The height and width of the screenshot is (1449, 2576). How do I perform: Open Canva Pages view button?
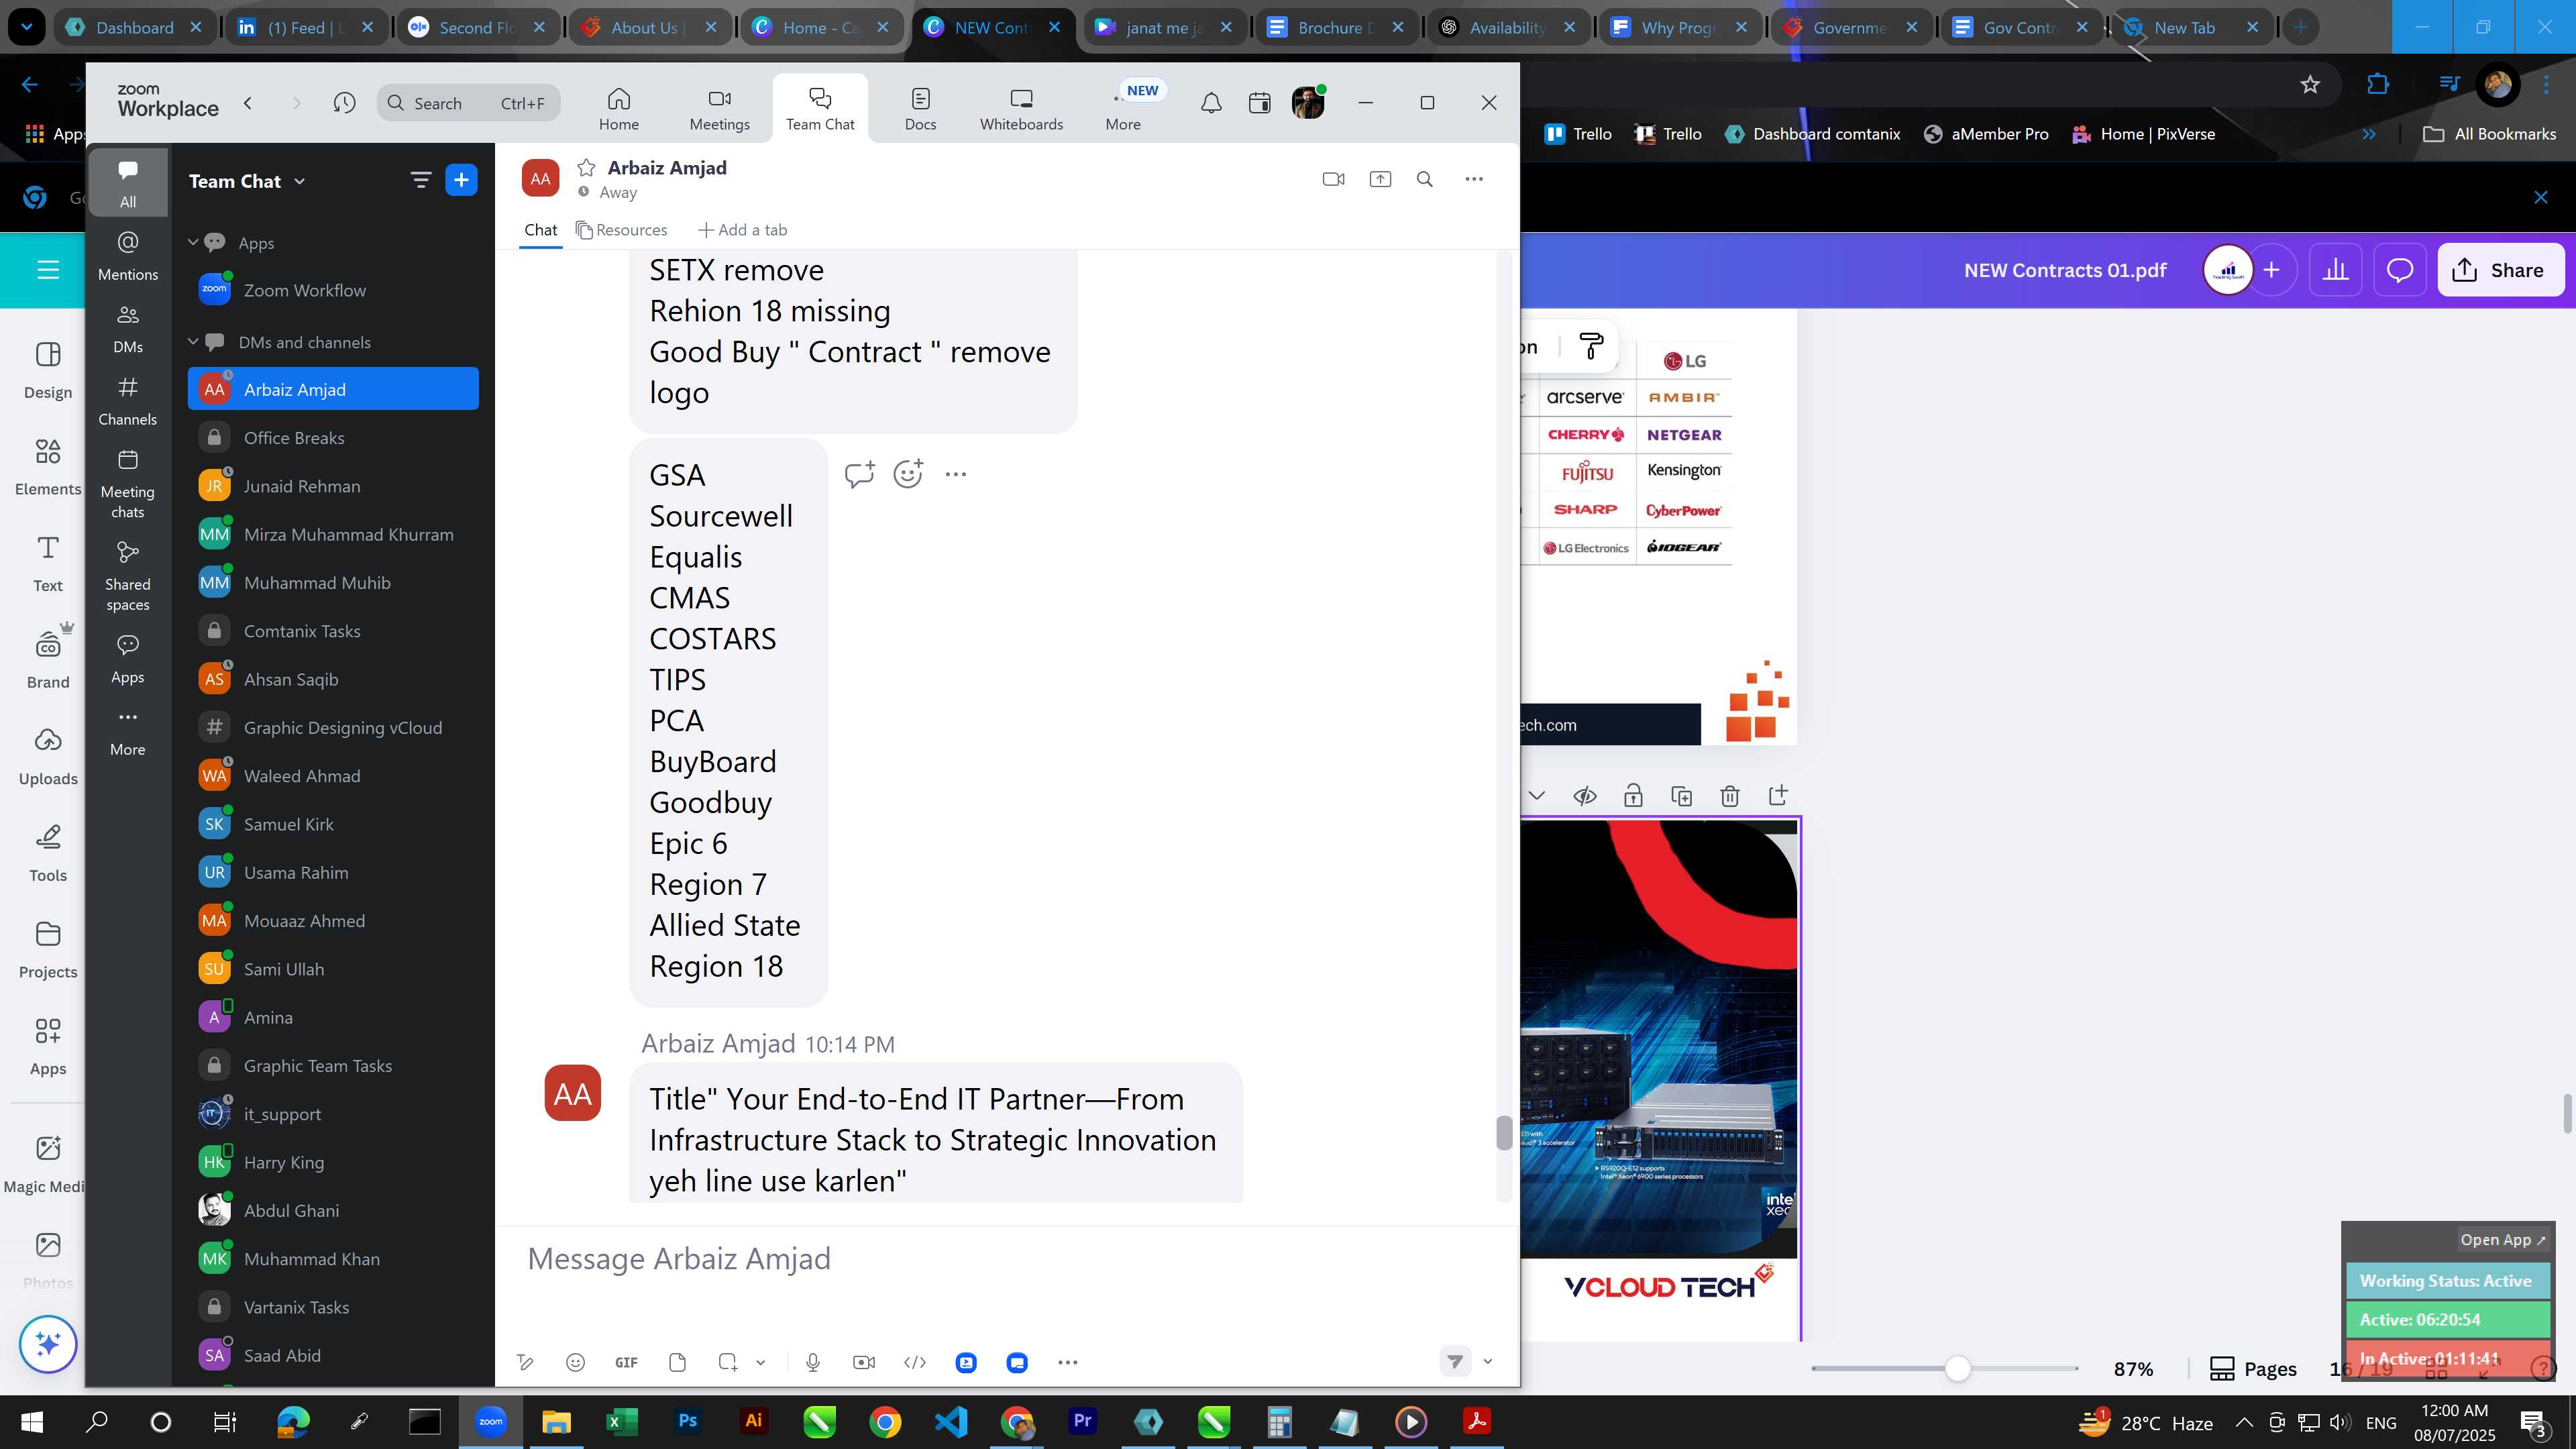(x=2252, y=1368)
